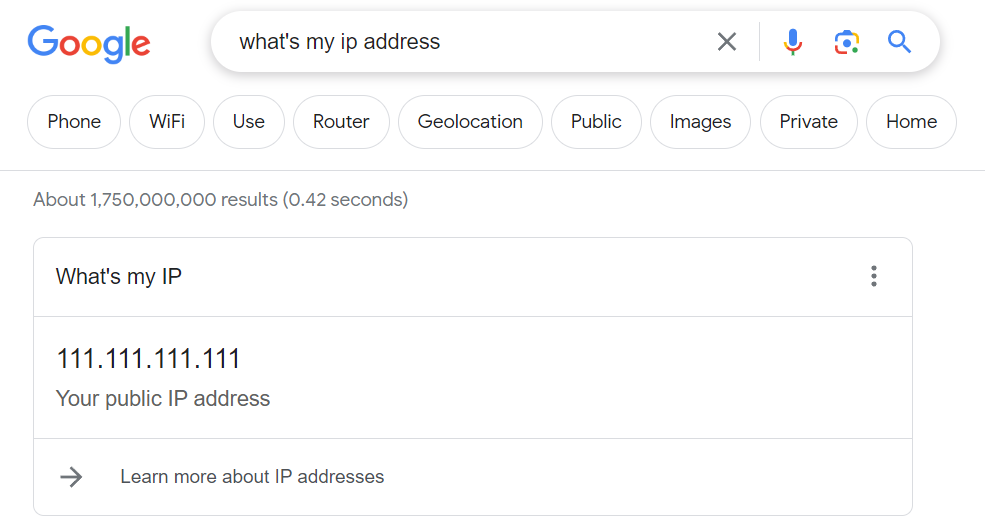
Task: Filter results by WiFi
Action: point(167,122)
